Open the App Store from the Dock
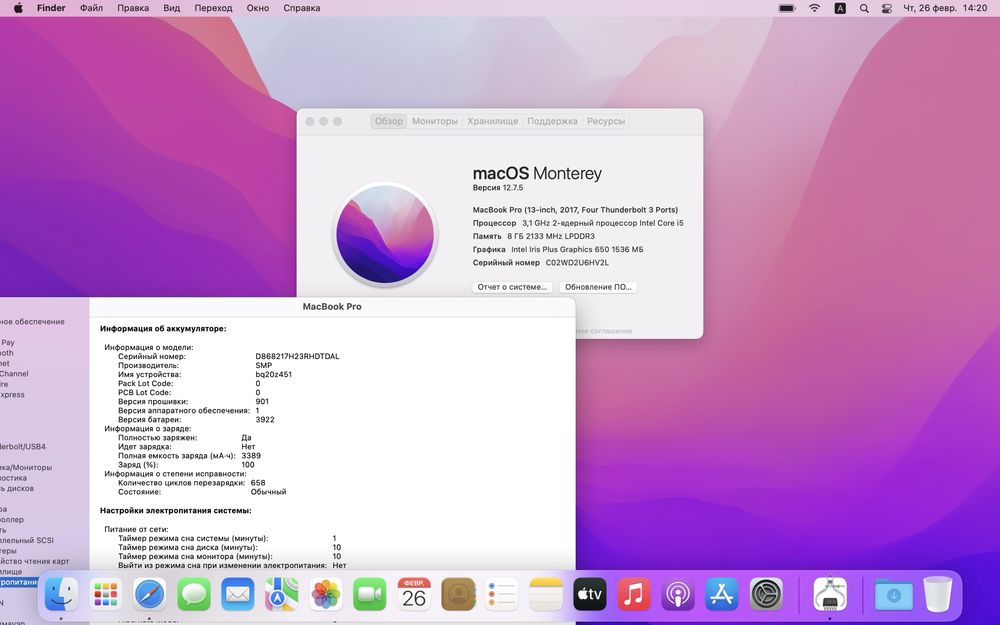The width and height of the screenshot is (1000, 625). (x=722, y=594)
